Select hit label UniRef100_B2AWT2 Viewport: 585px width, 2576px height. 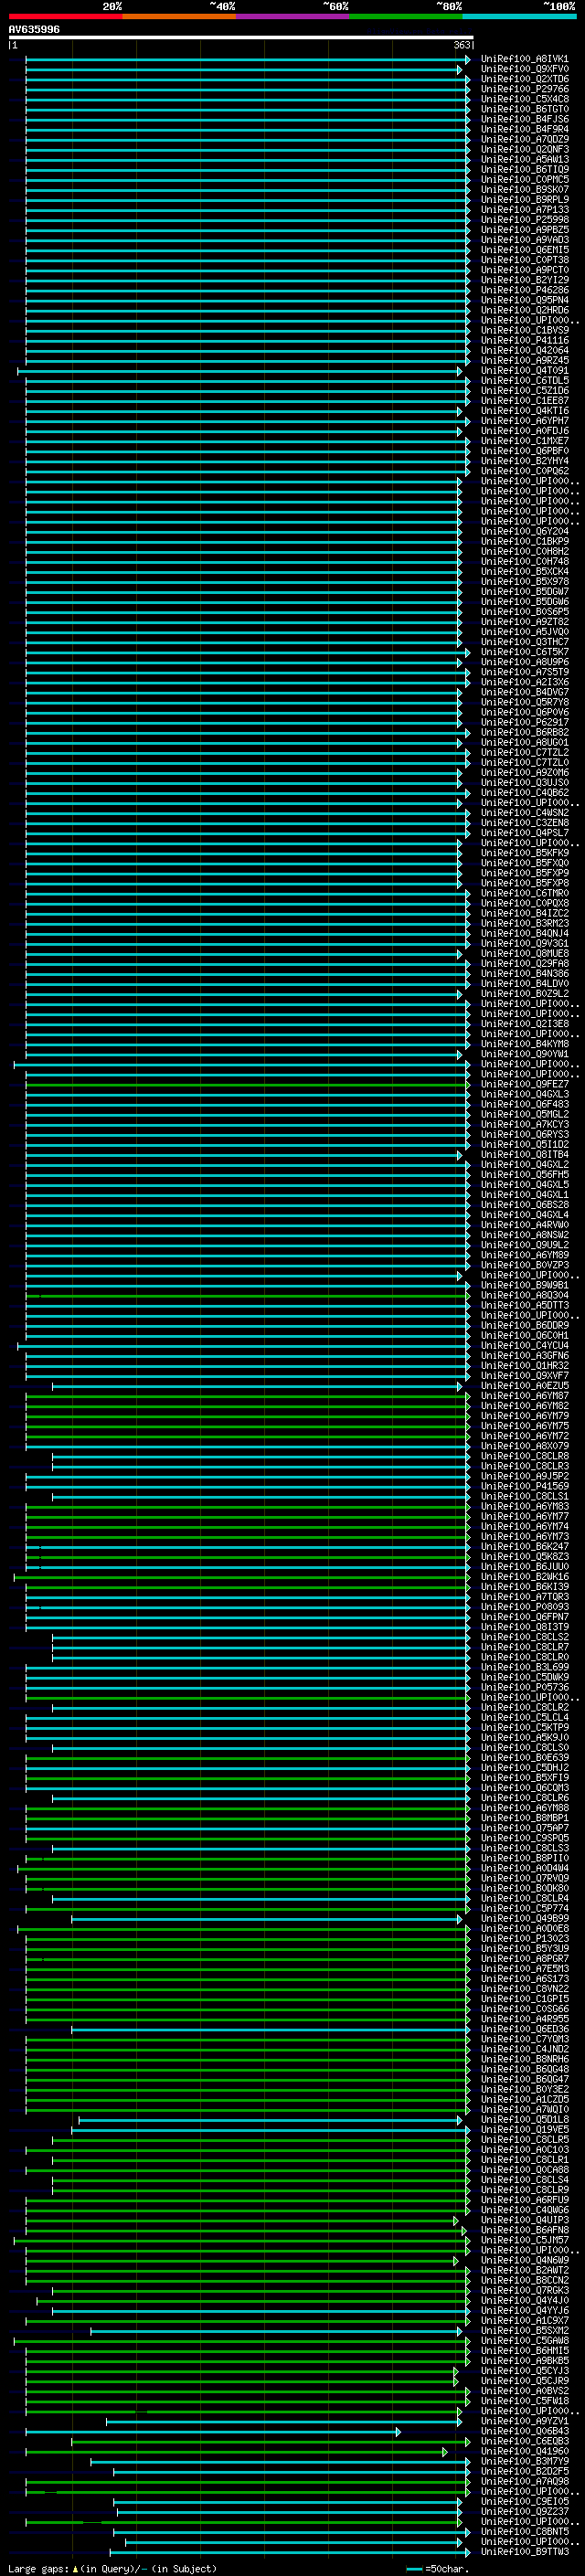pos(524,2271)
